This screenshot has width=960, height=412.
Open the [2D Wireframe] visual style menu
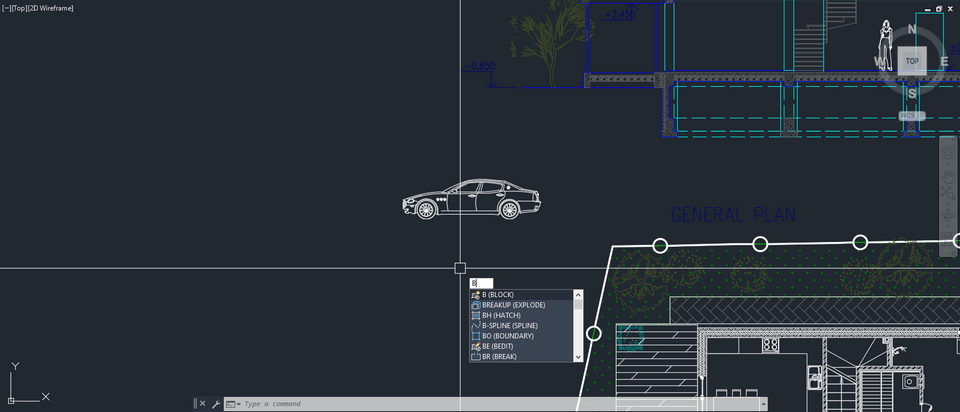click(x=50, y=9)
